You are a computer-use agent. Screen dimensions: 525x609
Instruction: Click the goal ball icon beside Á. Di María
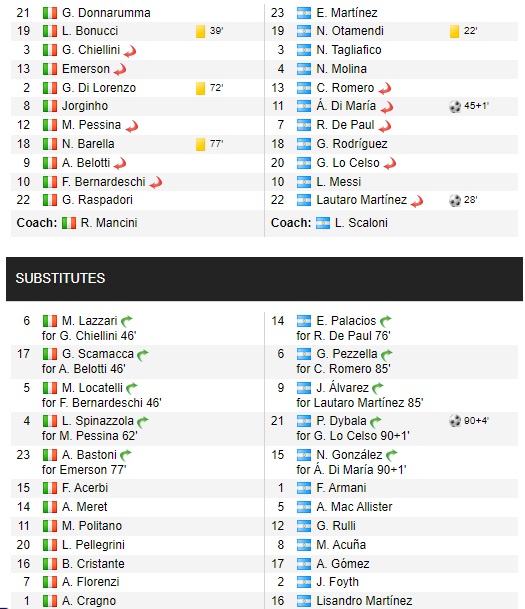coord(455,106)
